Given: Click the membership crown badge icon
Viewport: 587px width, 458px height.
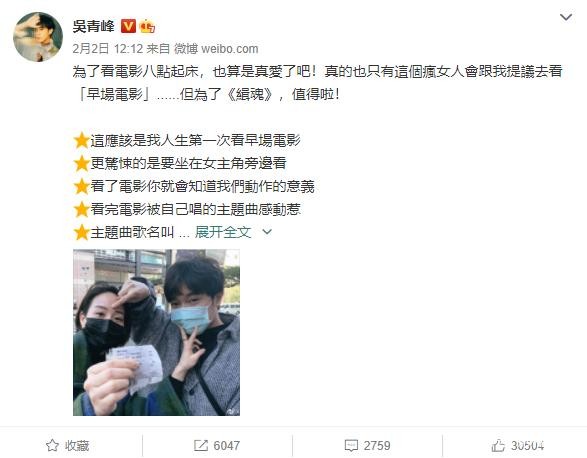Looking at the screenshot, I should pos(147,26).
